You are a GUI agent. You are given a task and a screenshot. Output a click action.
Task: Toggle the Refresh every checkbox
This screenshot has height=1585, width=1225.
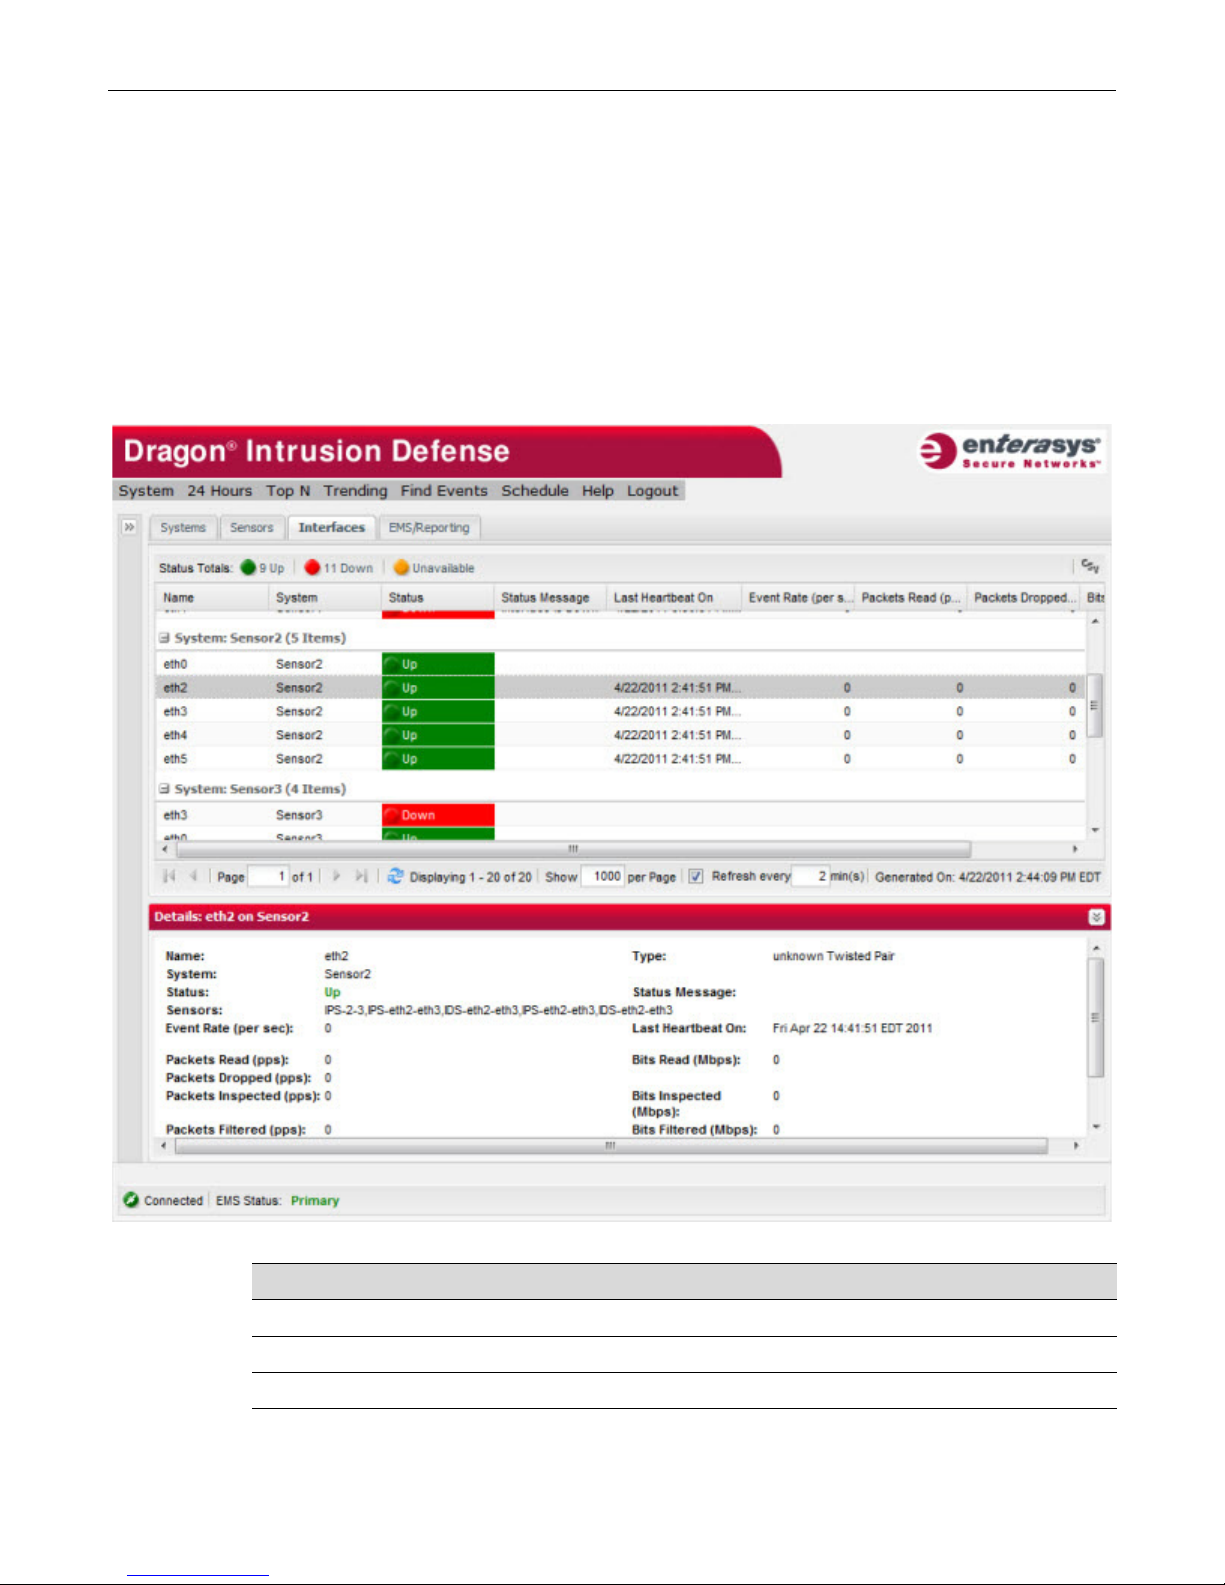[x=696, y=877]
